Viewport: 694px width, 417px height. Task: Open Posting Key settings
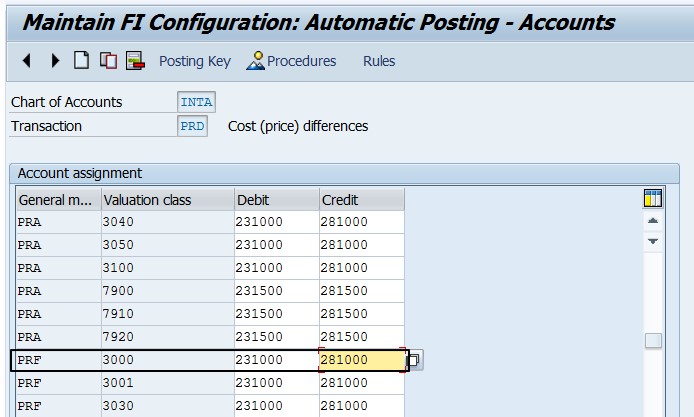pos(195,61)
